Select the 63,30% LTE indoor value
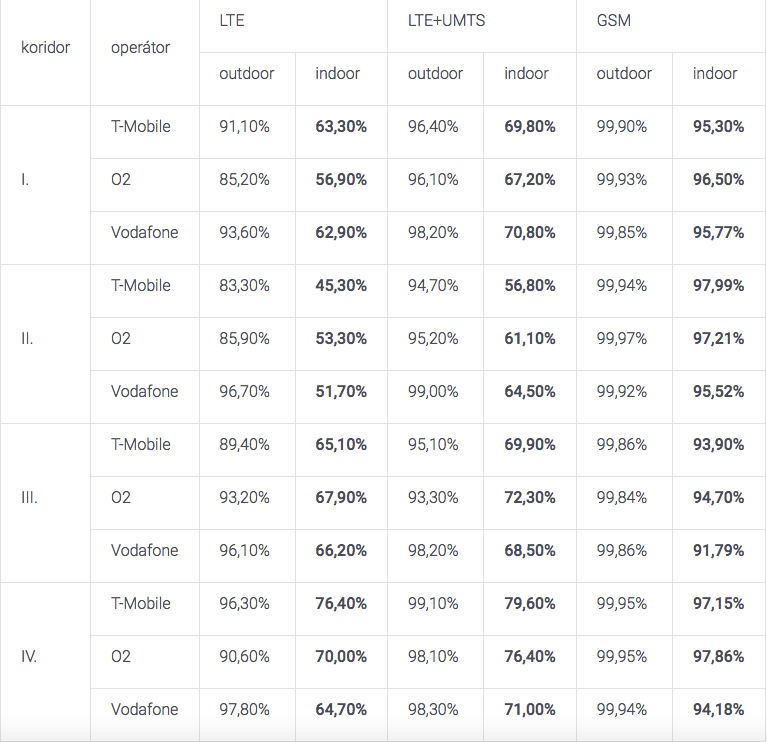This screenshot has width=767, height=742. point(341,127)
